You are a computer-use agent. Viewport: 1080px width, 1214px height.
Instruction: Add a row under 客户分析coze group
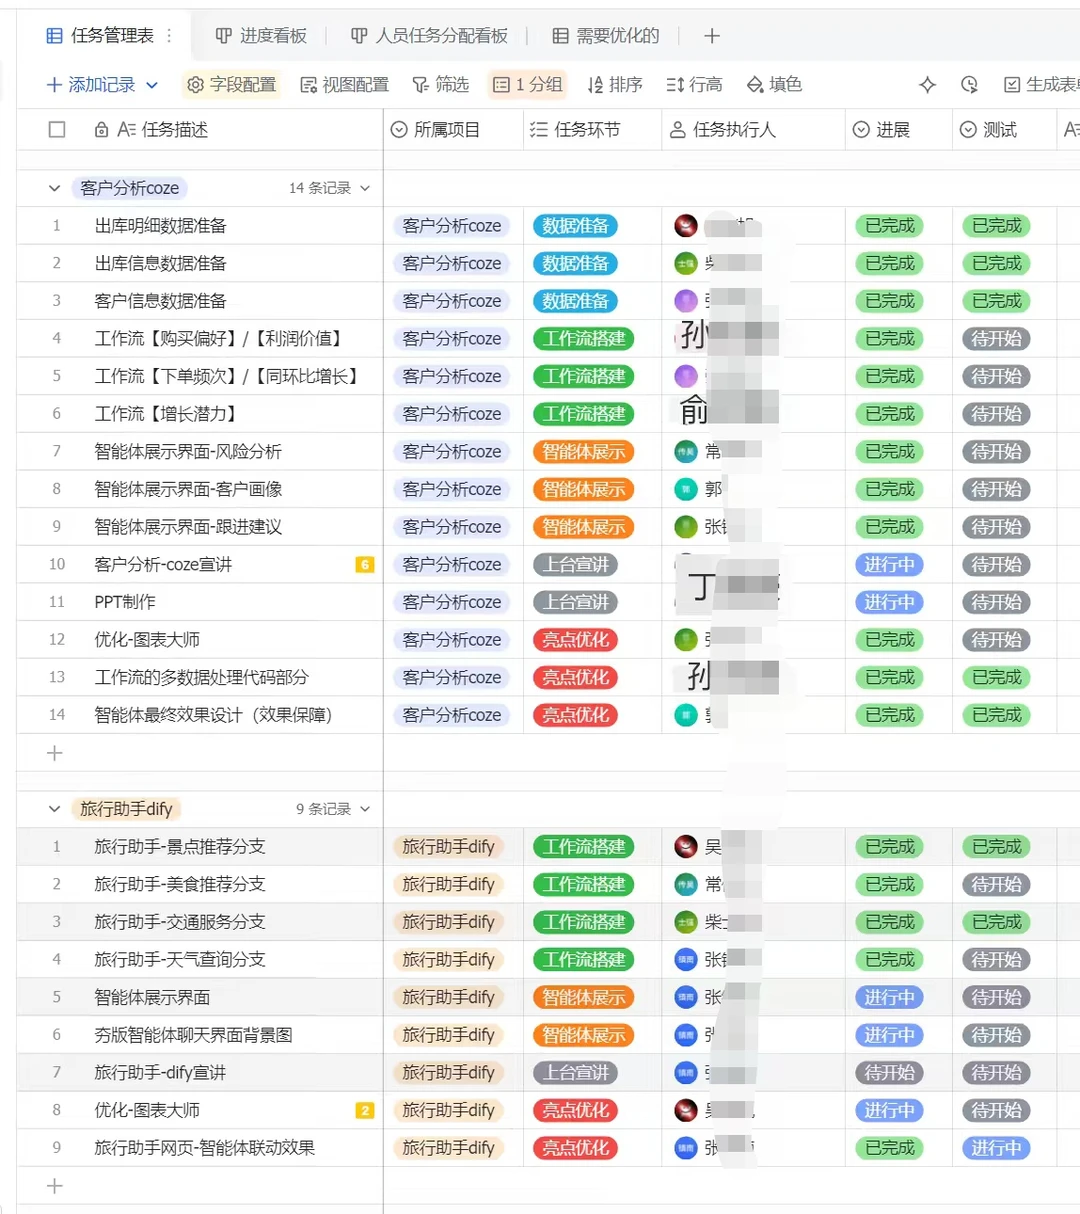tap(55, 753)
